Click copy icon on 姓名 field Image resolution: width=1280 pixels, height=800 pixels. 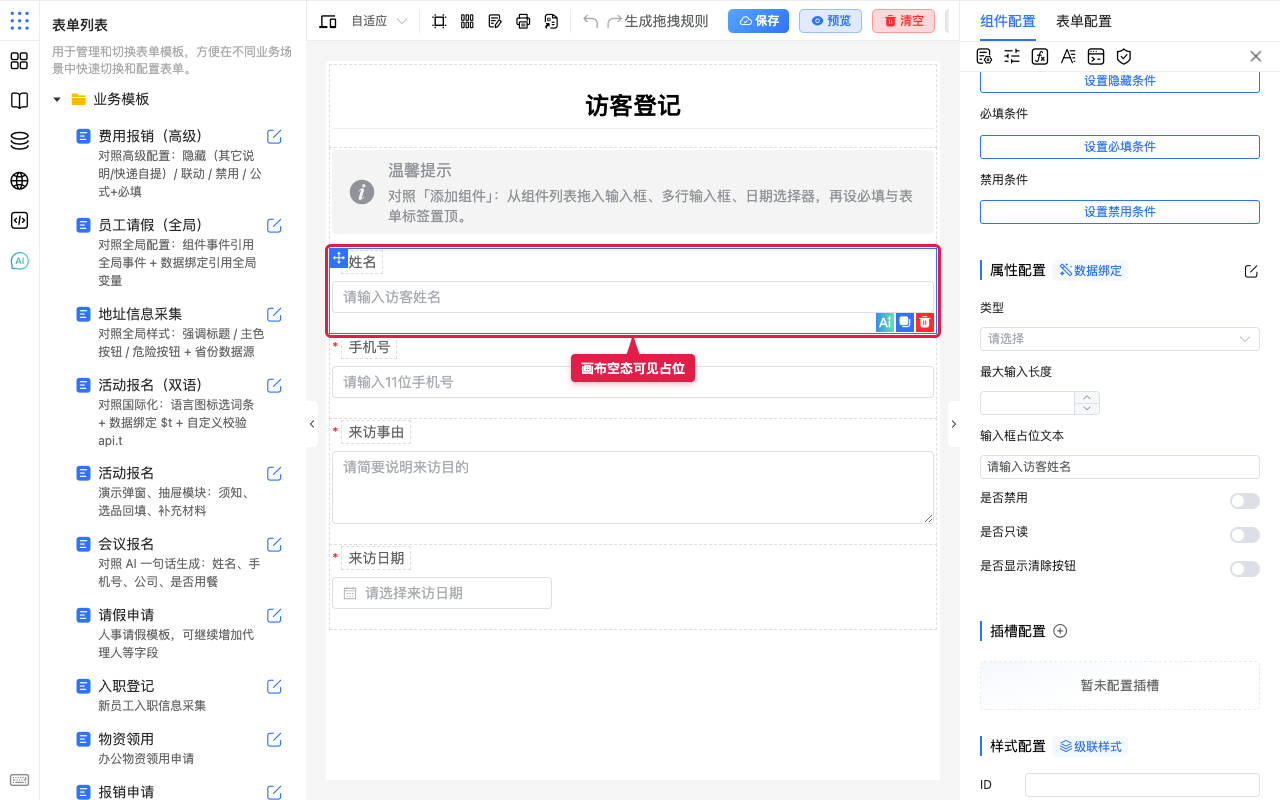(x=905, y=322)
